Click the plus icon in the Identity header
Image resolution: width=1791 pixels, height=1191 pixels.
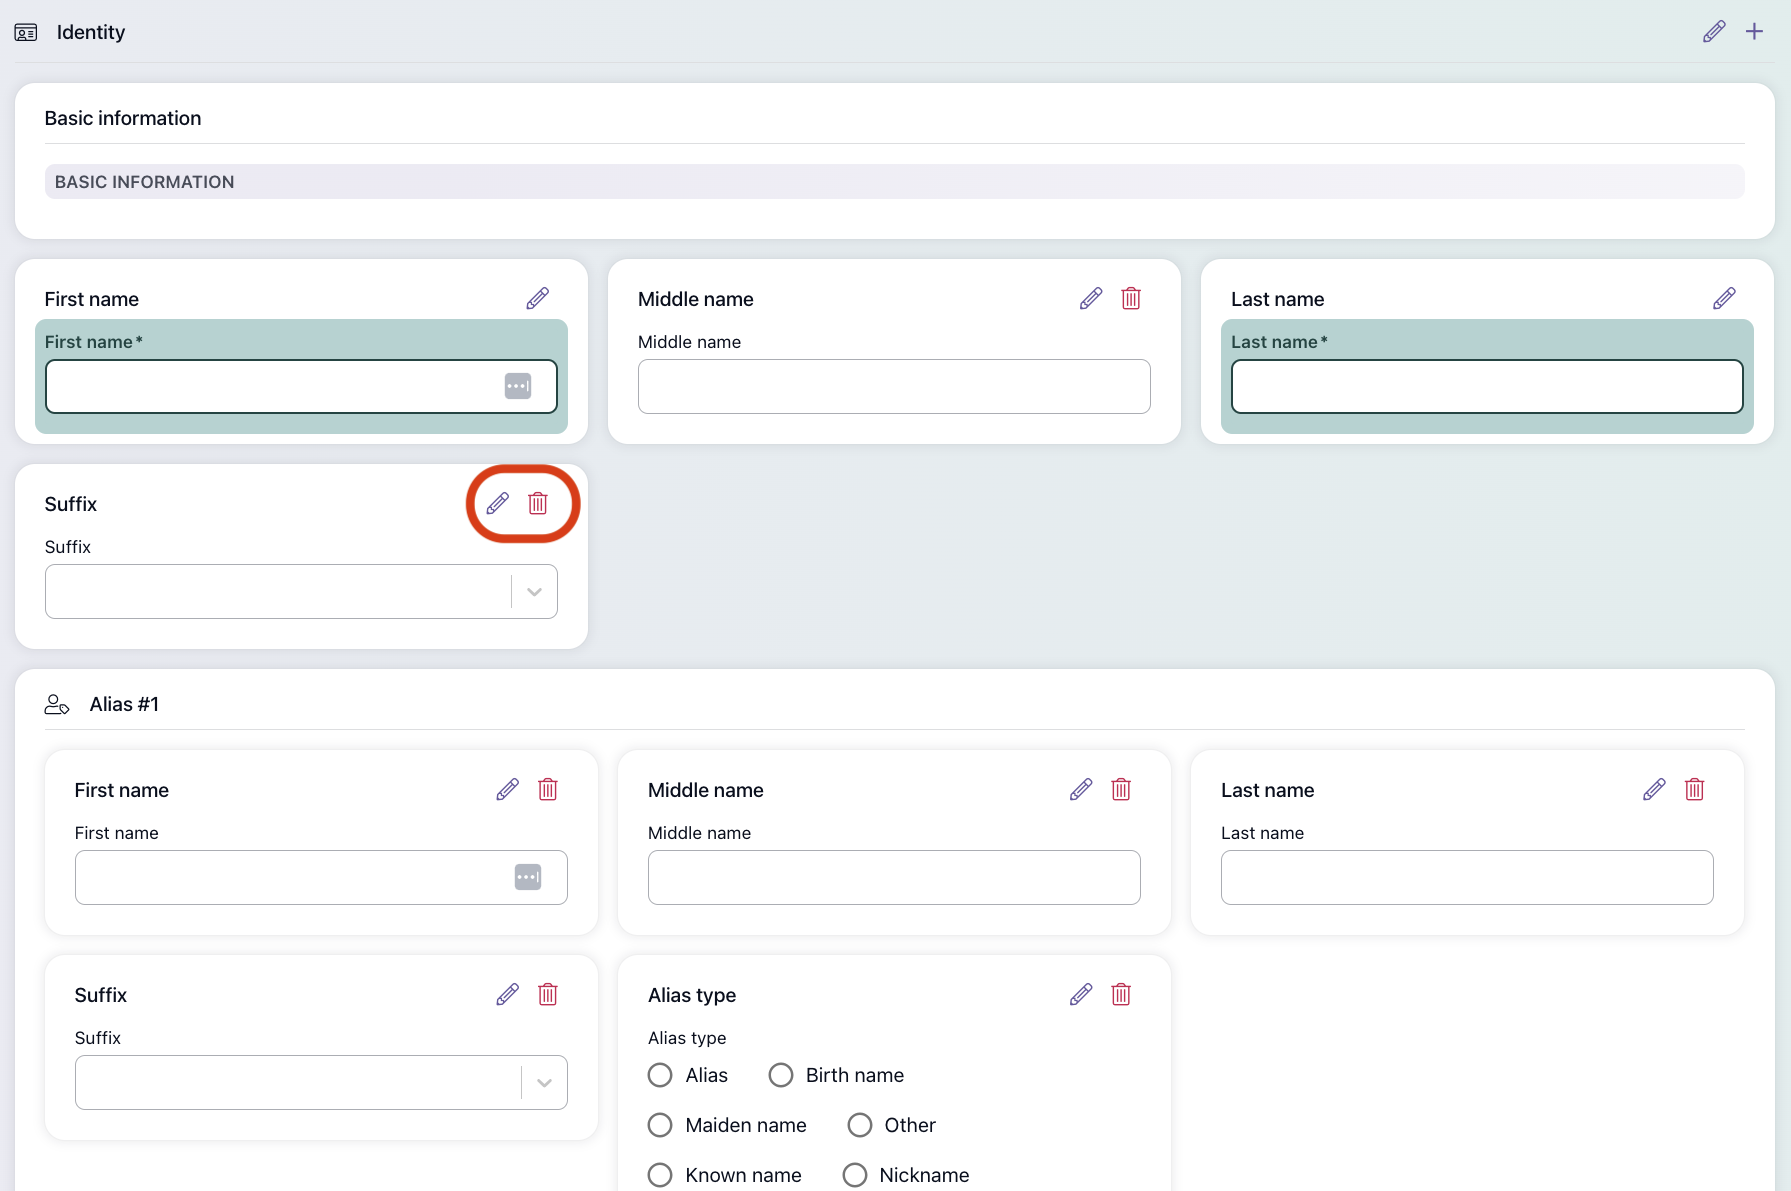pyautogui.click(x=1754, y=32)
